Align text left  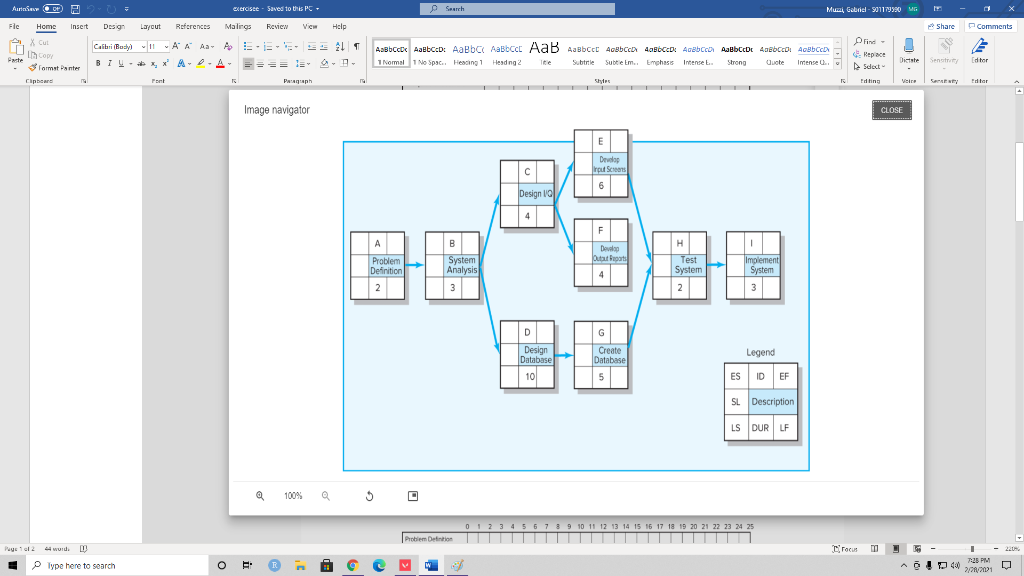248,64
